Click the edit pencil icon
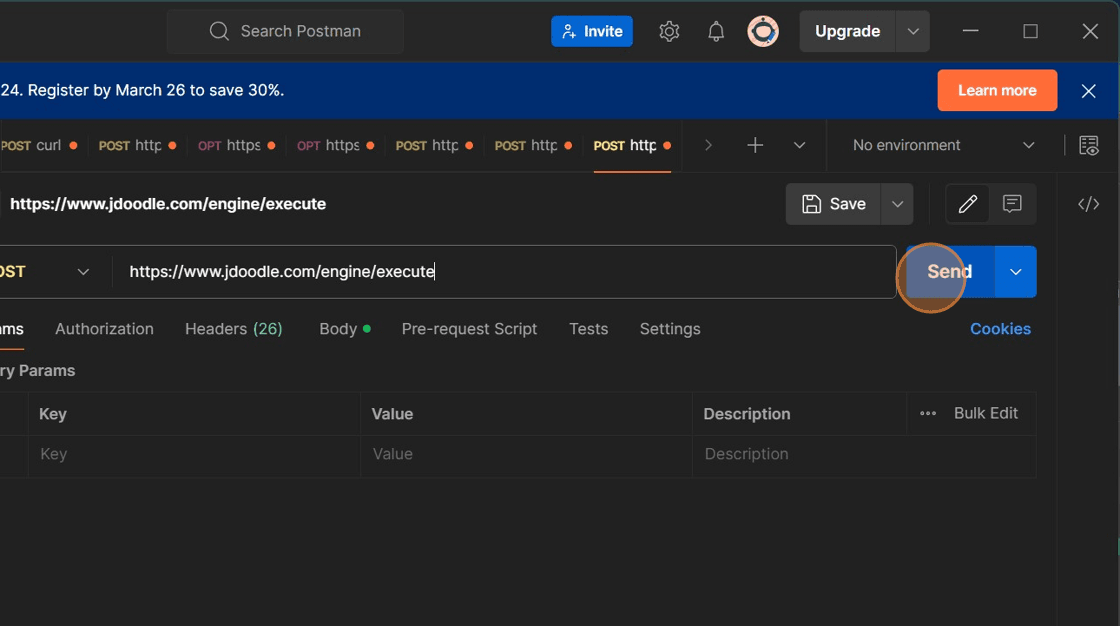The width and height of the screenshot is (1120, 626). click(967, 204)
